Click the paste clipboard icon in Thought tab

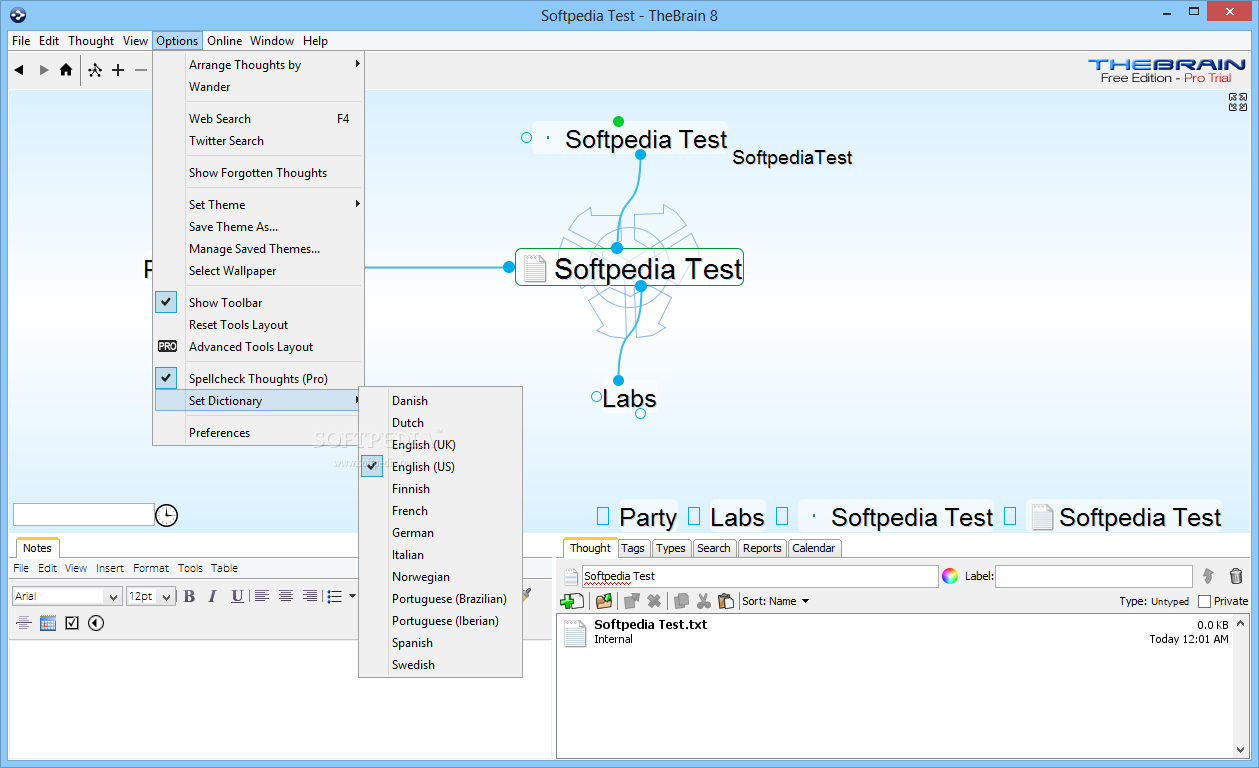726,601
